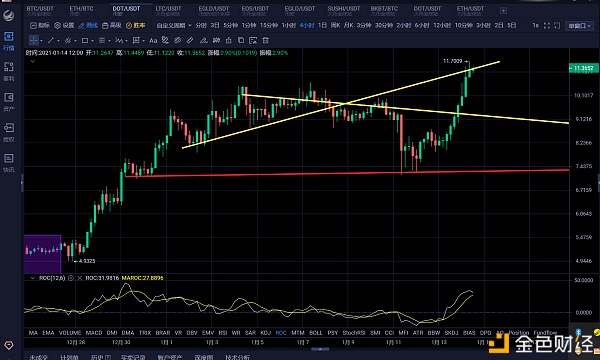Select the rectangle shape tool
600x360 pixels.
85,40
